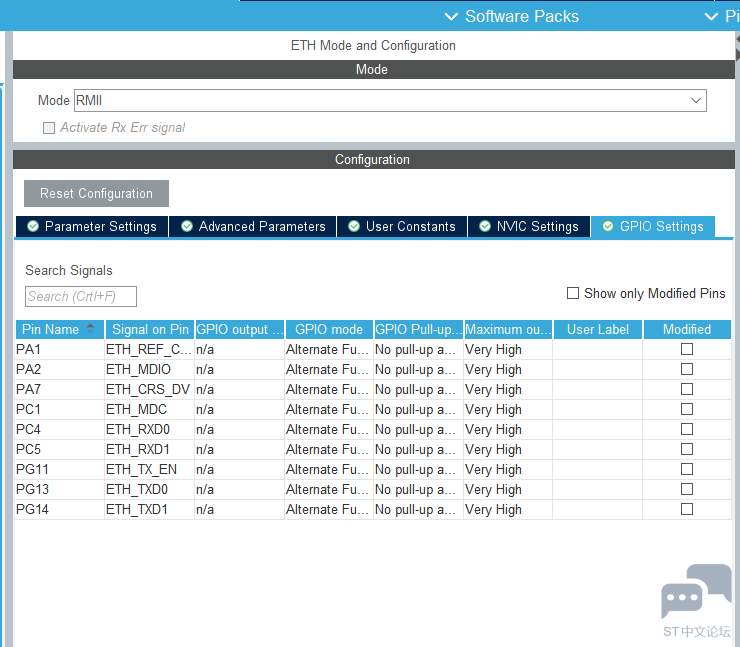Switch to the Parameter Settings tab
This screenshot has height=647, width=740.
[x=92, y=227]
